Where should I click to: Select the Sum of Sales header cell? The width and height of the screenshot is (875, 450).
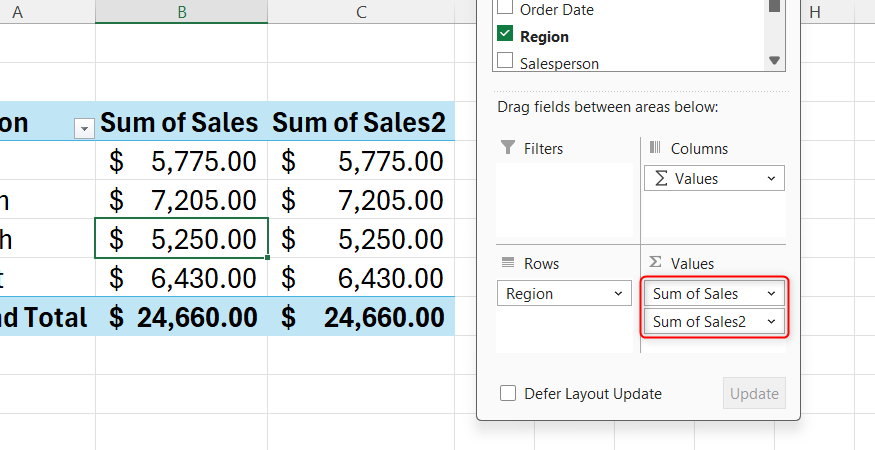[x=181, y=121]
